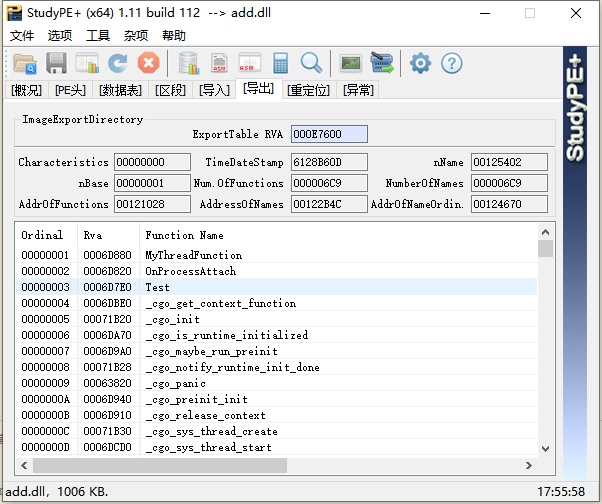Image resolution: width=602 pixels, height=504 pixels.
Task: Click the vertical scrollbar thumb
Action: click(x=546, y=248)
